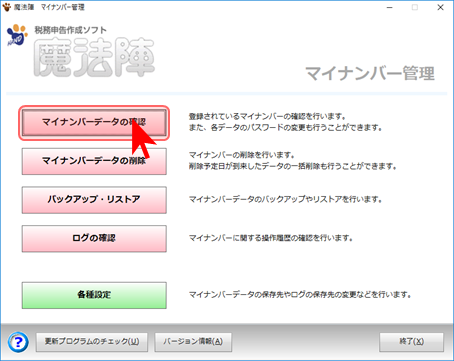The width and height of the screenshot is (454, 361).
Task: Click text about 削除予定日 一括削除
Action: click(x=293, y=166)
